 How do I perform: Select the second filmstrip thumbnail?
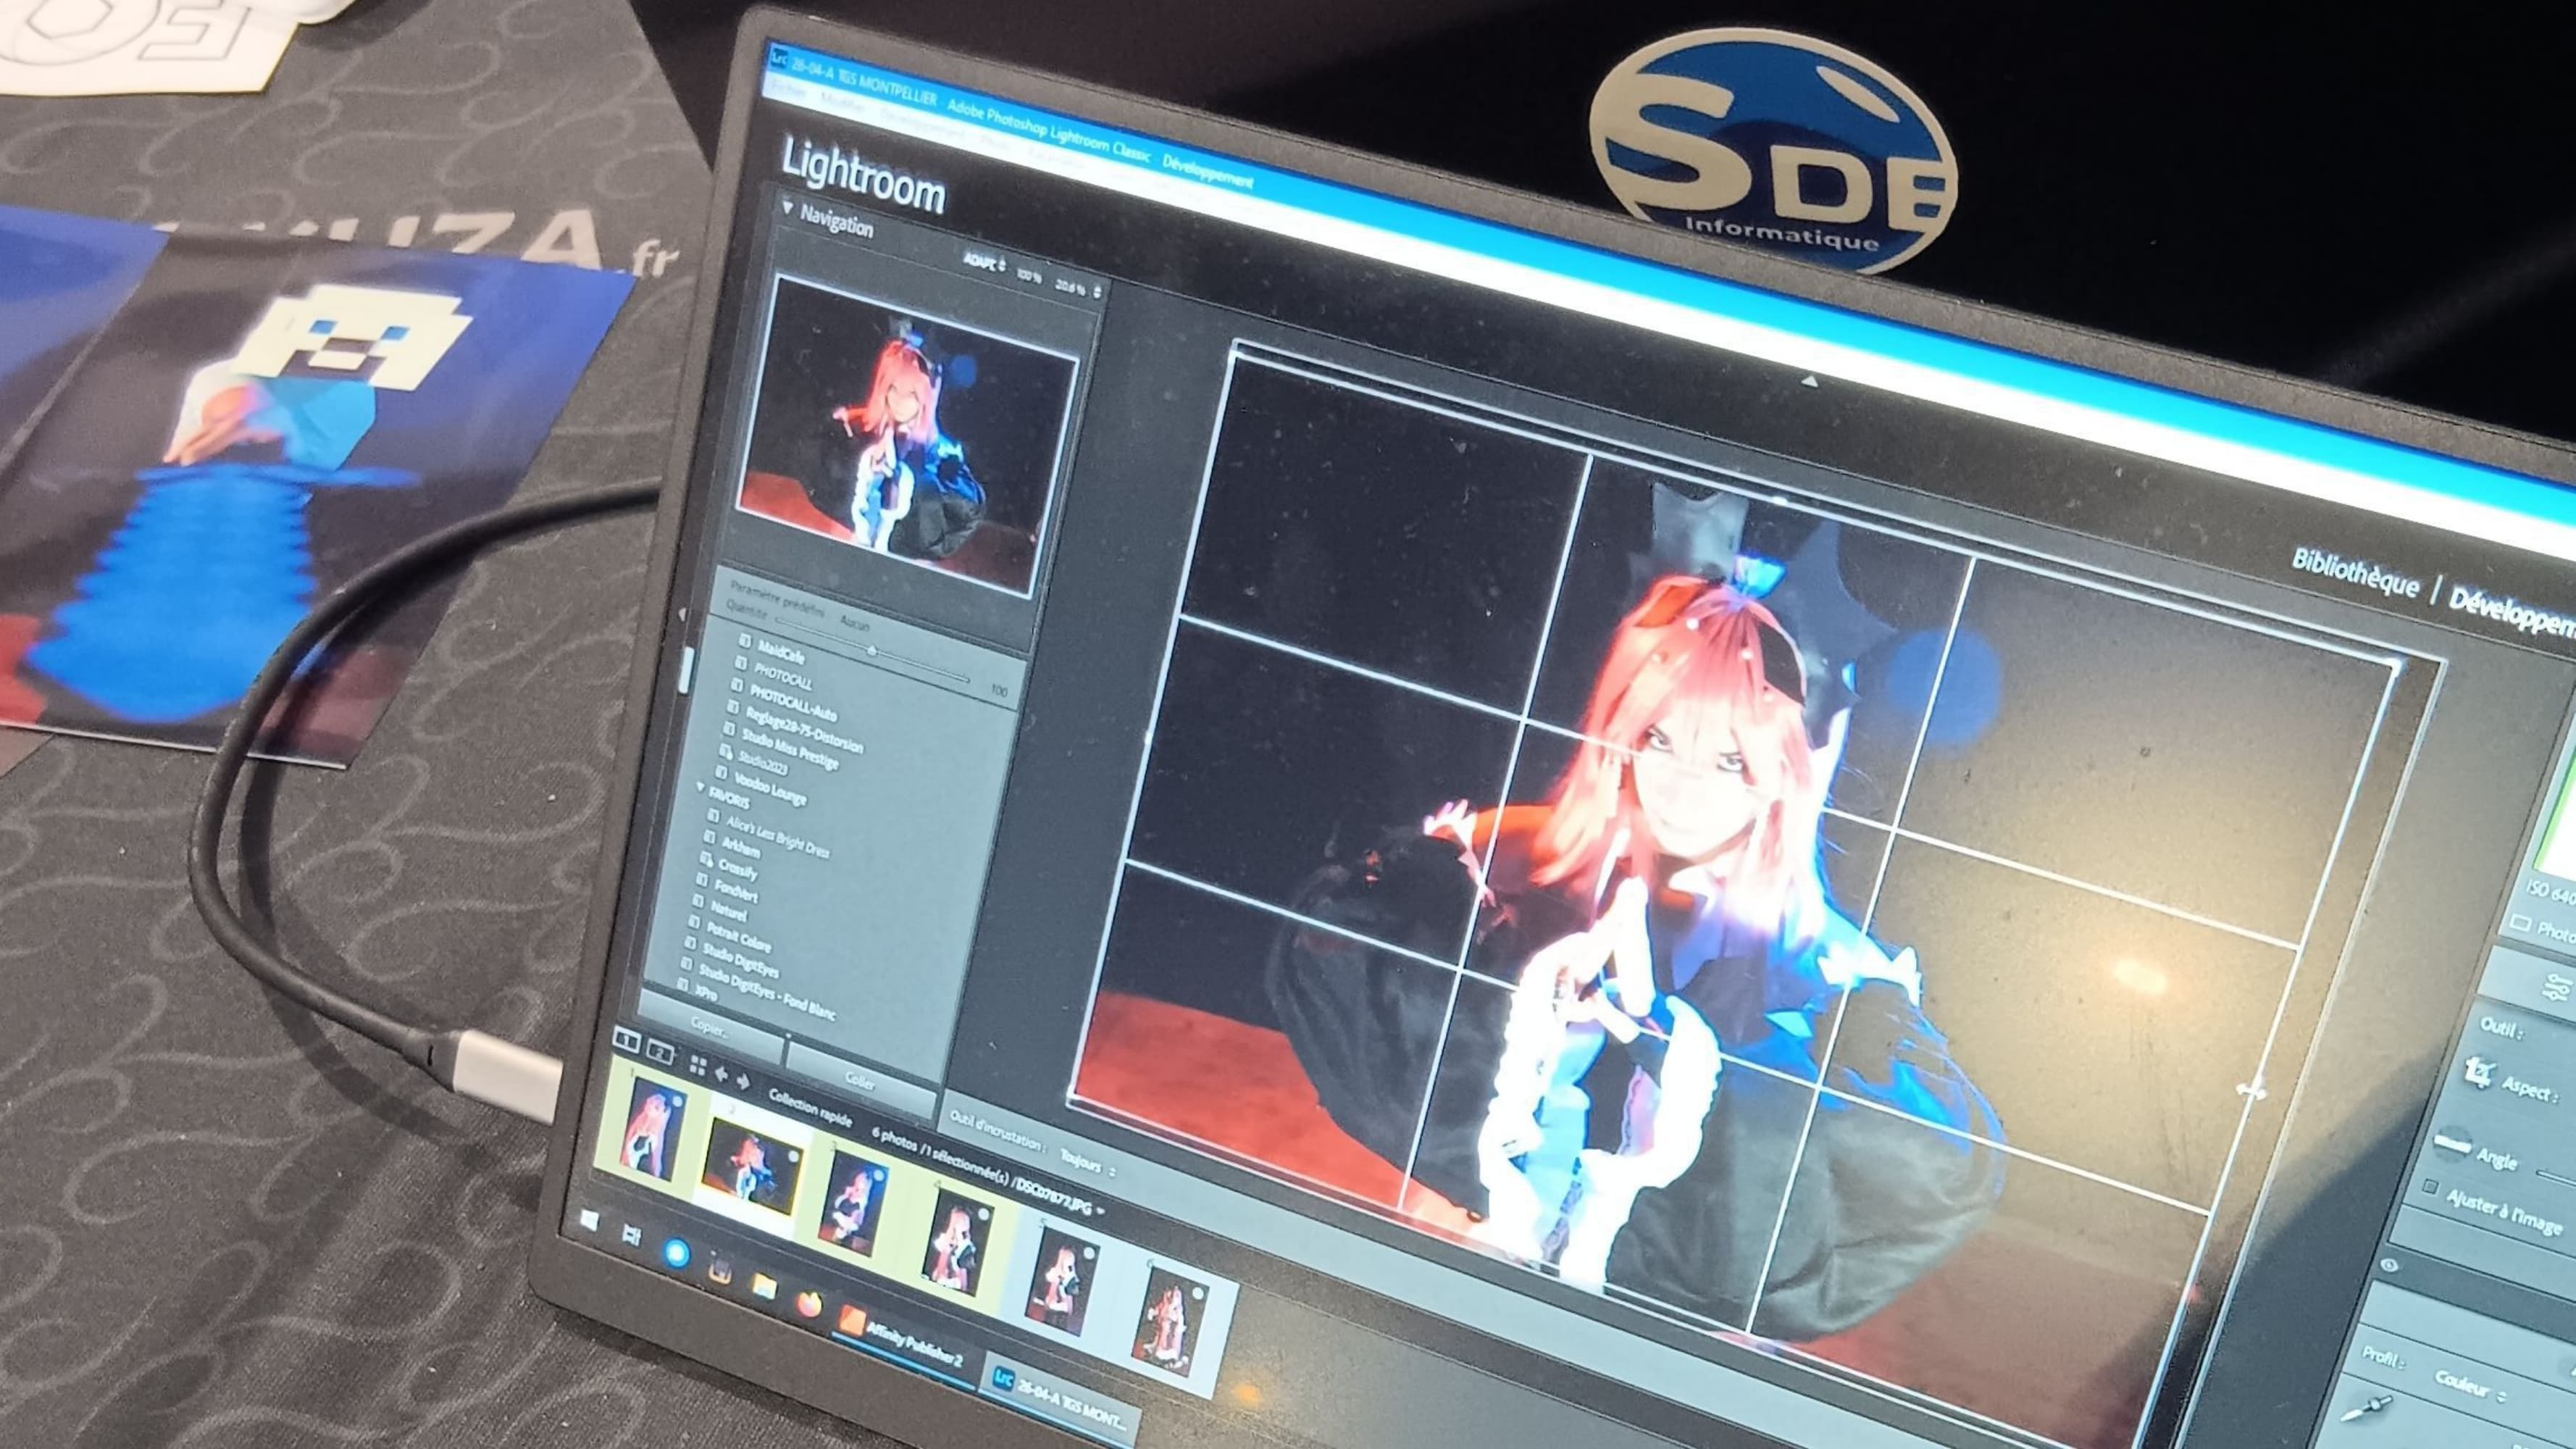tap(752, 1166)
